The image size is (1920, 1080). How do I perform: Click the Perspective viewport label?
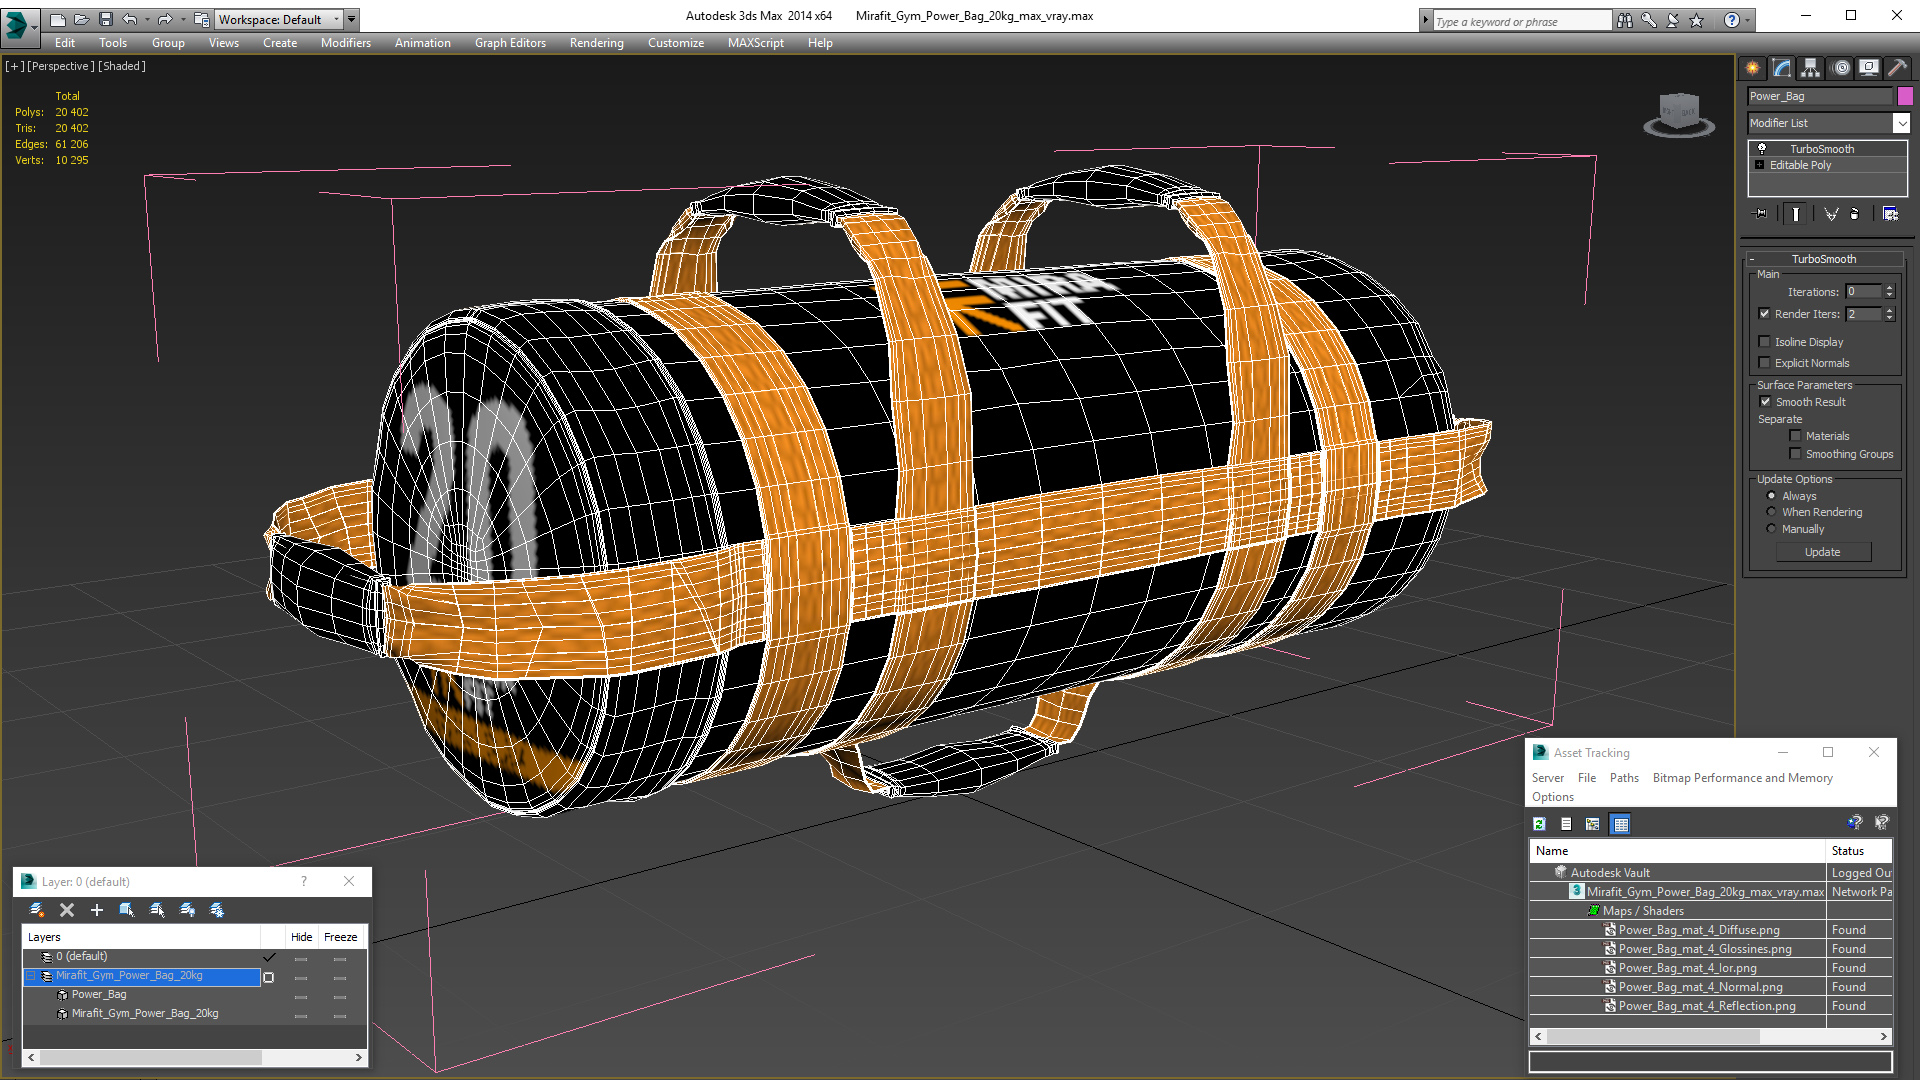(61, 66)
